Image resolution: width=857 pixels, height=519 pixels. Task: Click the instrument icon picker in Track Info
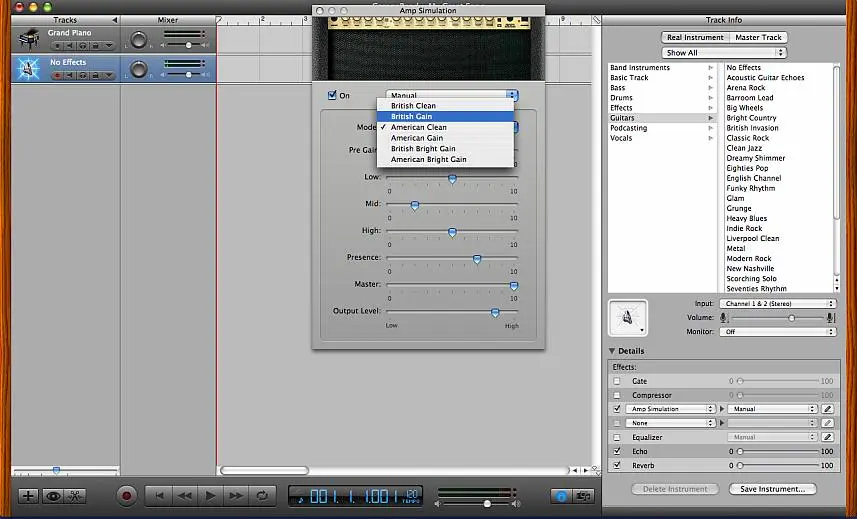point(628,318)
